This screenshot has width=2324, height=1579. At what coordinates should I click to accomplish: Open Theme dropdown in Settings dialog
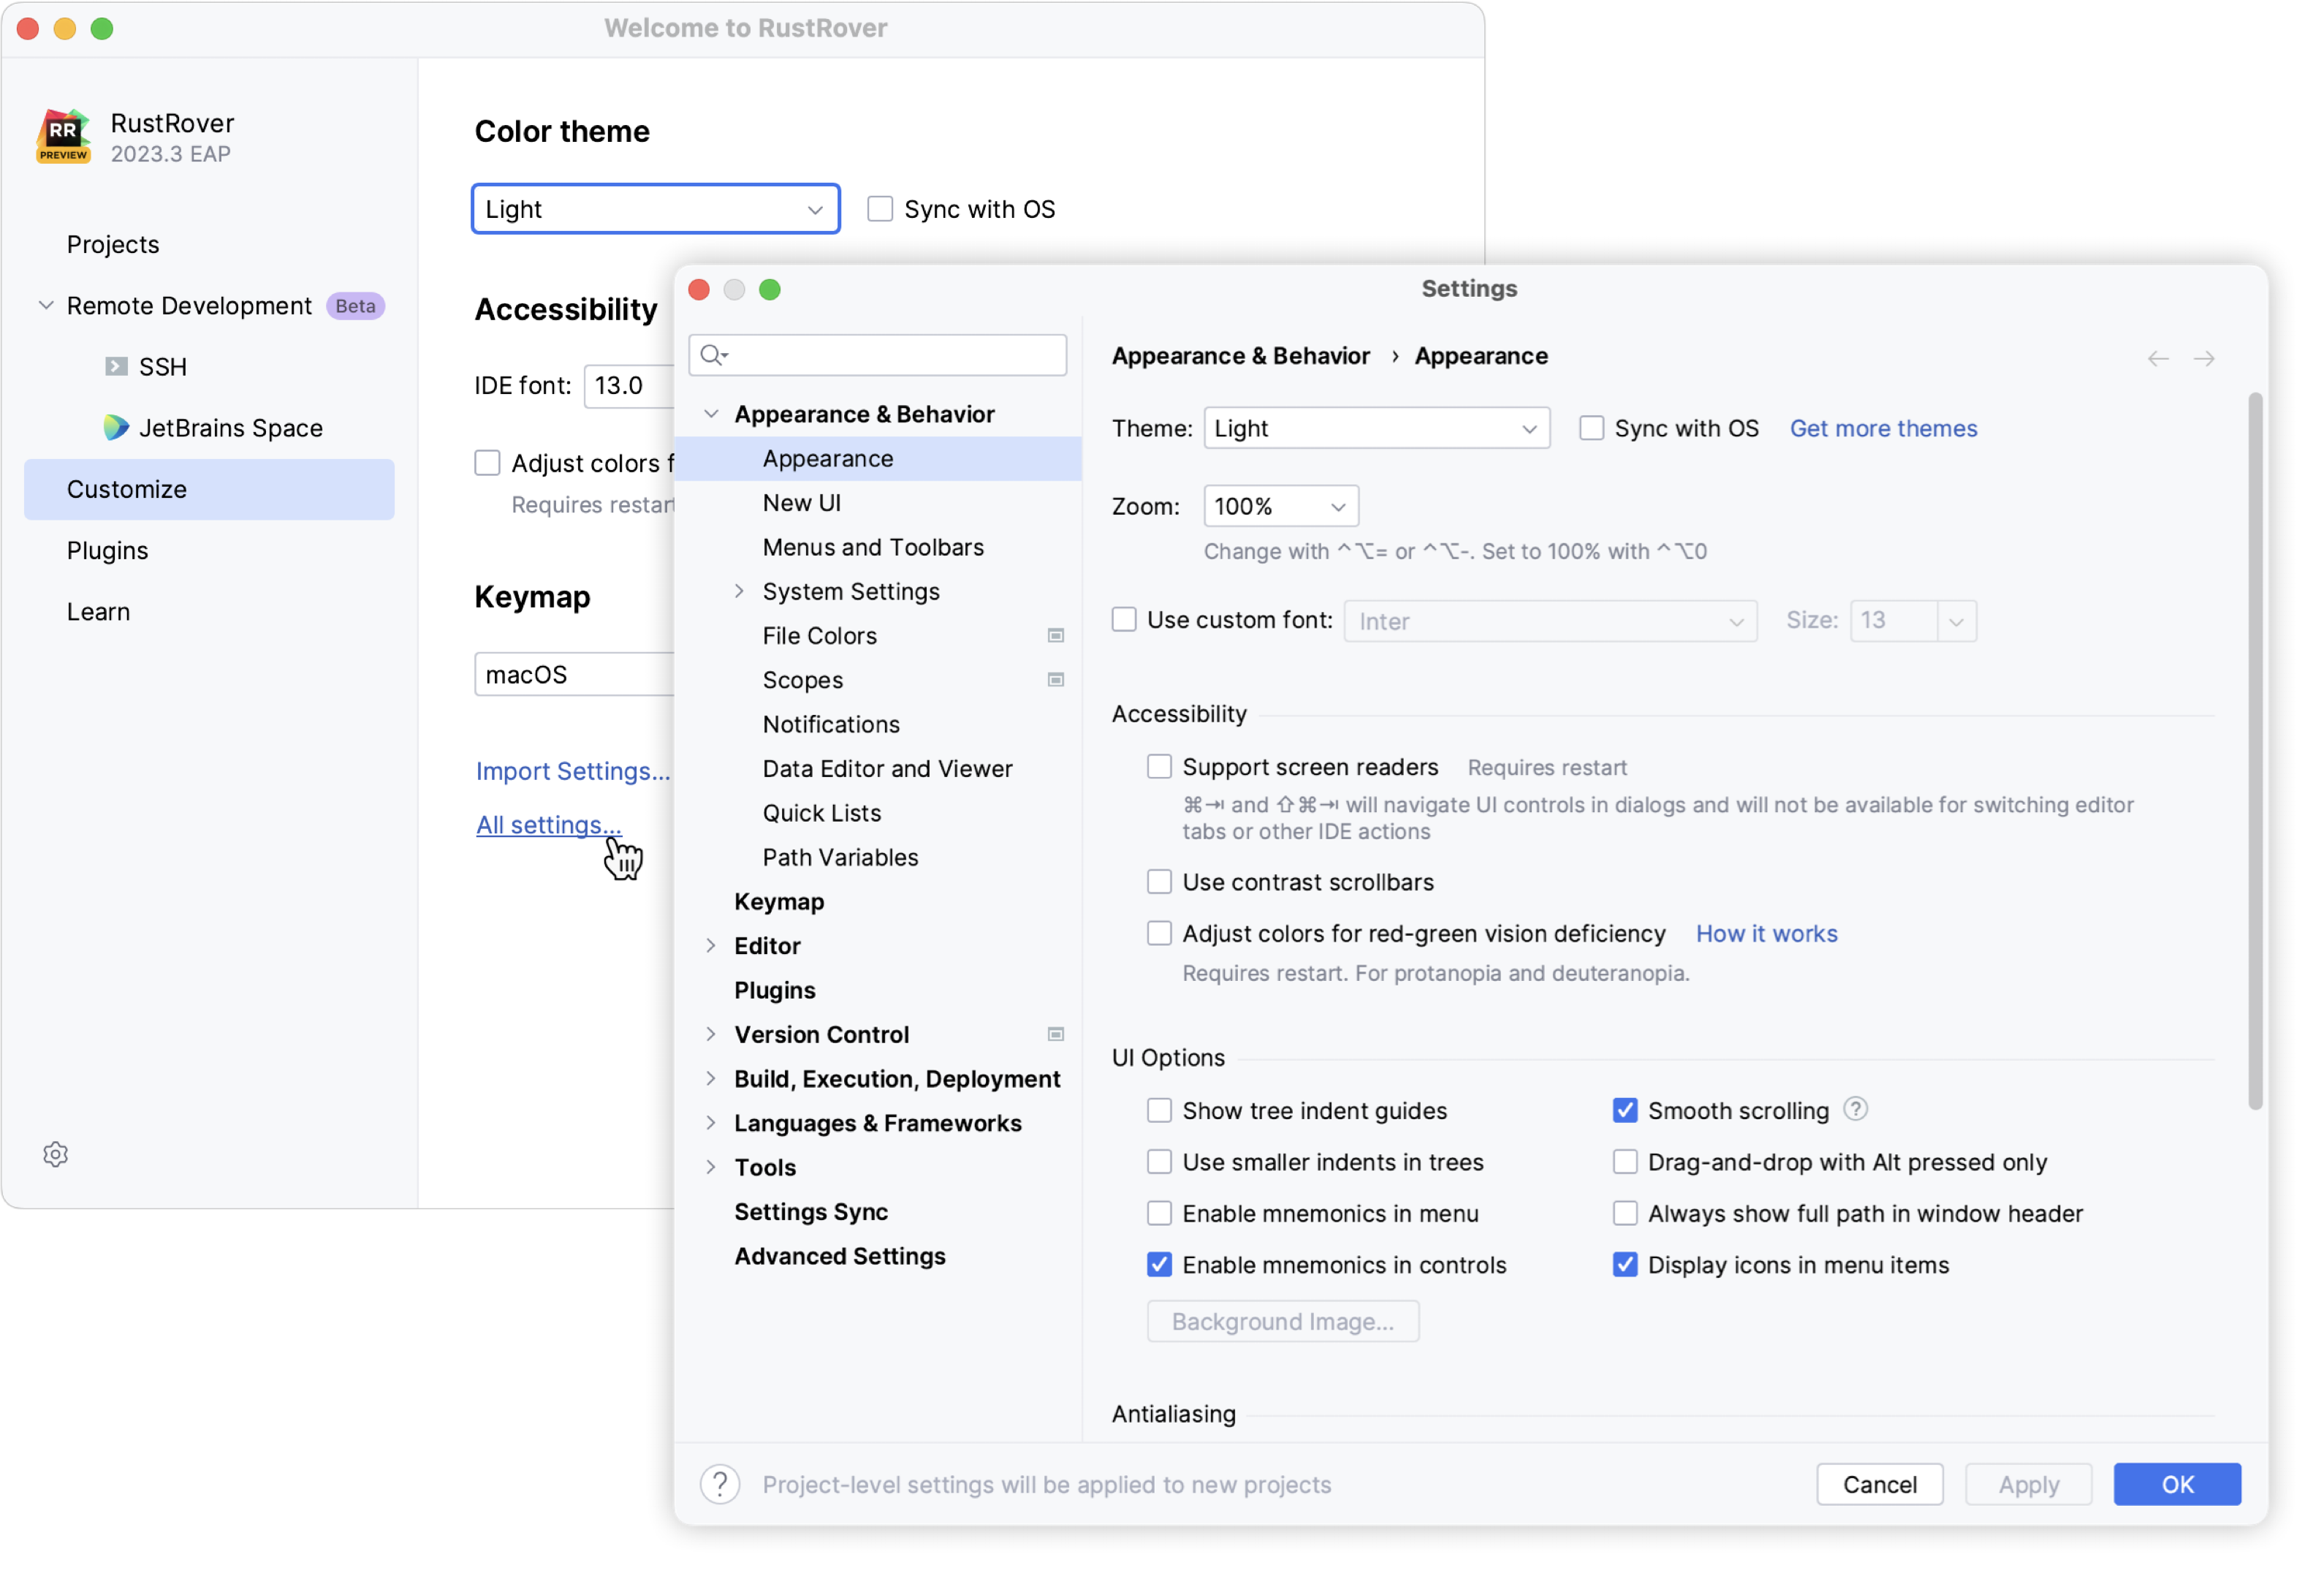coord(1376,429)
